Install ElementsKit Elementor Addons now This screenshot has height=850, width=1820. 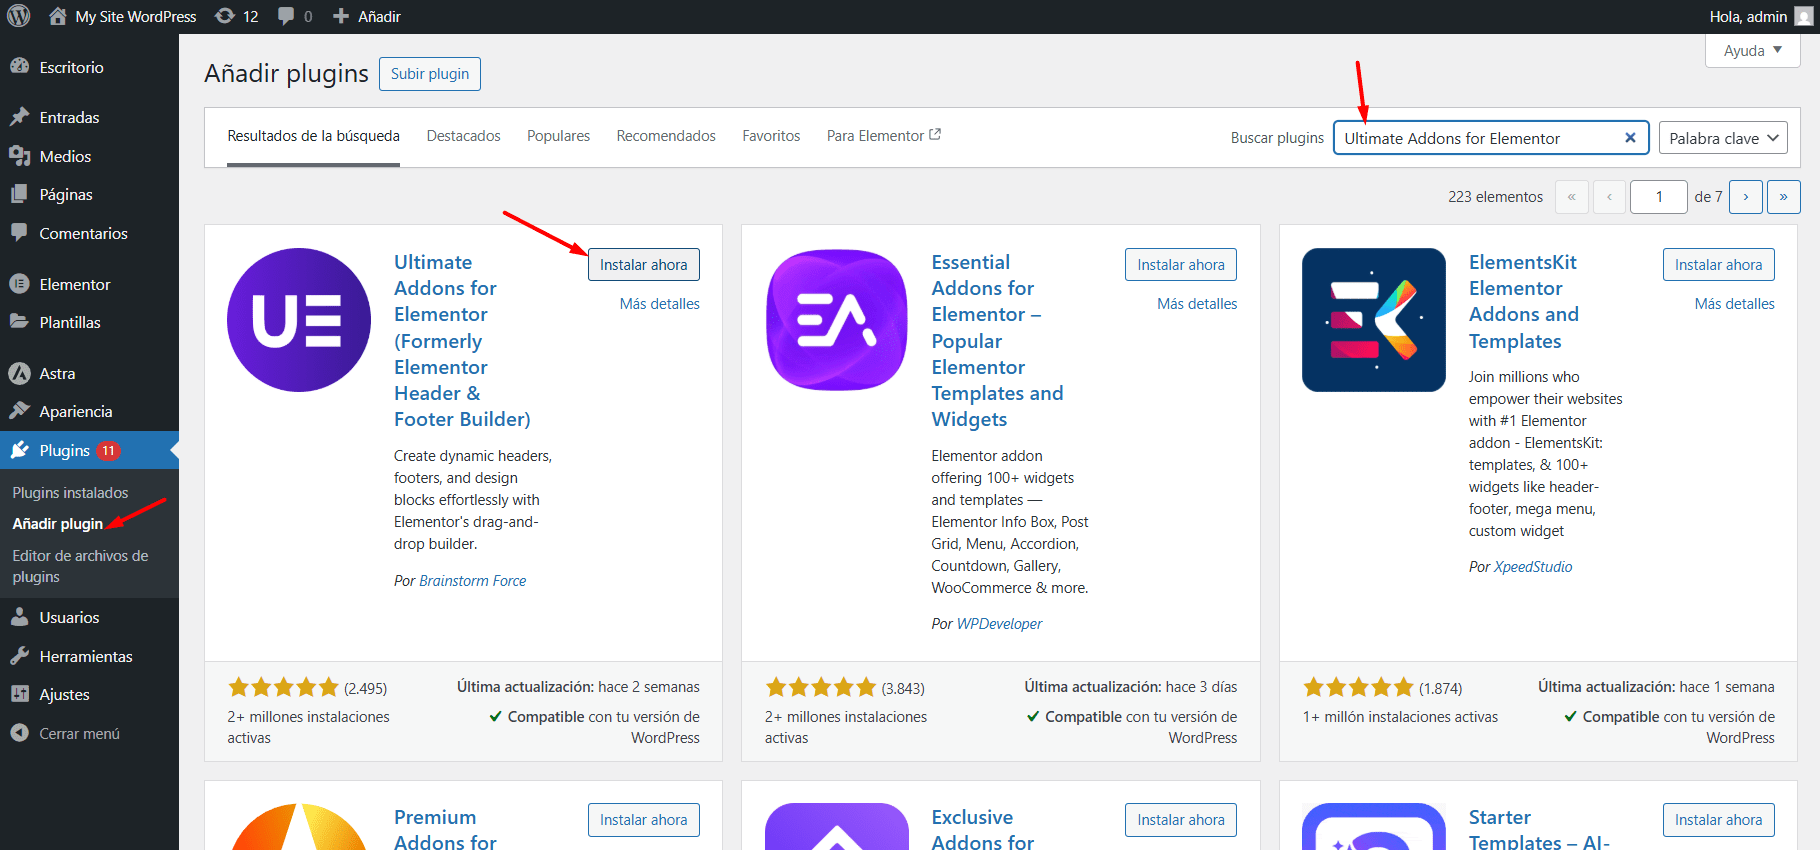1719,265
